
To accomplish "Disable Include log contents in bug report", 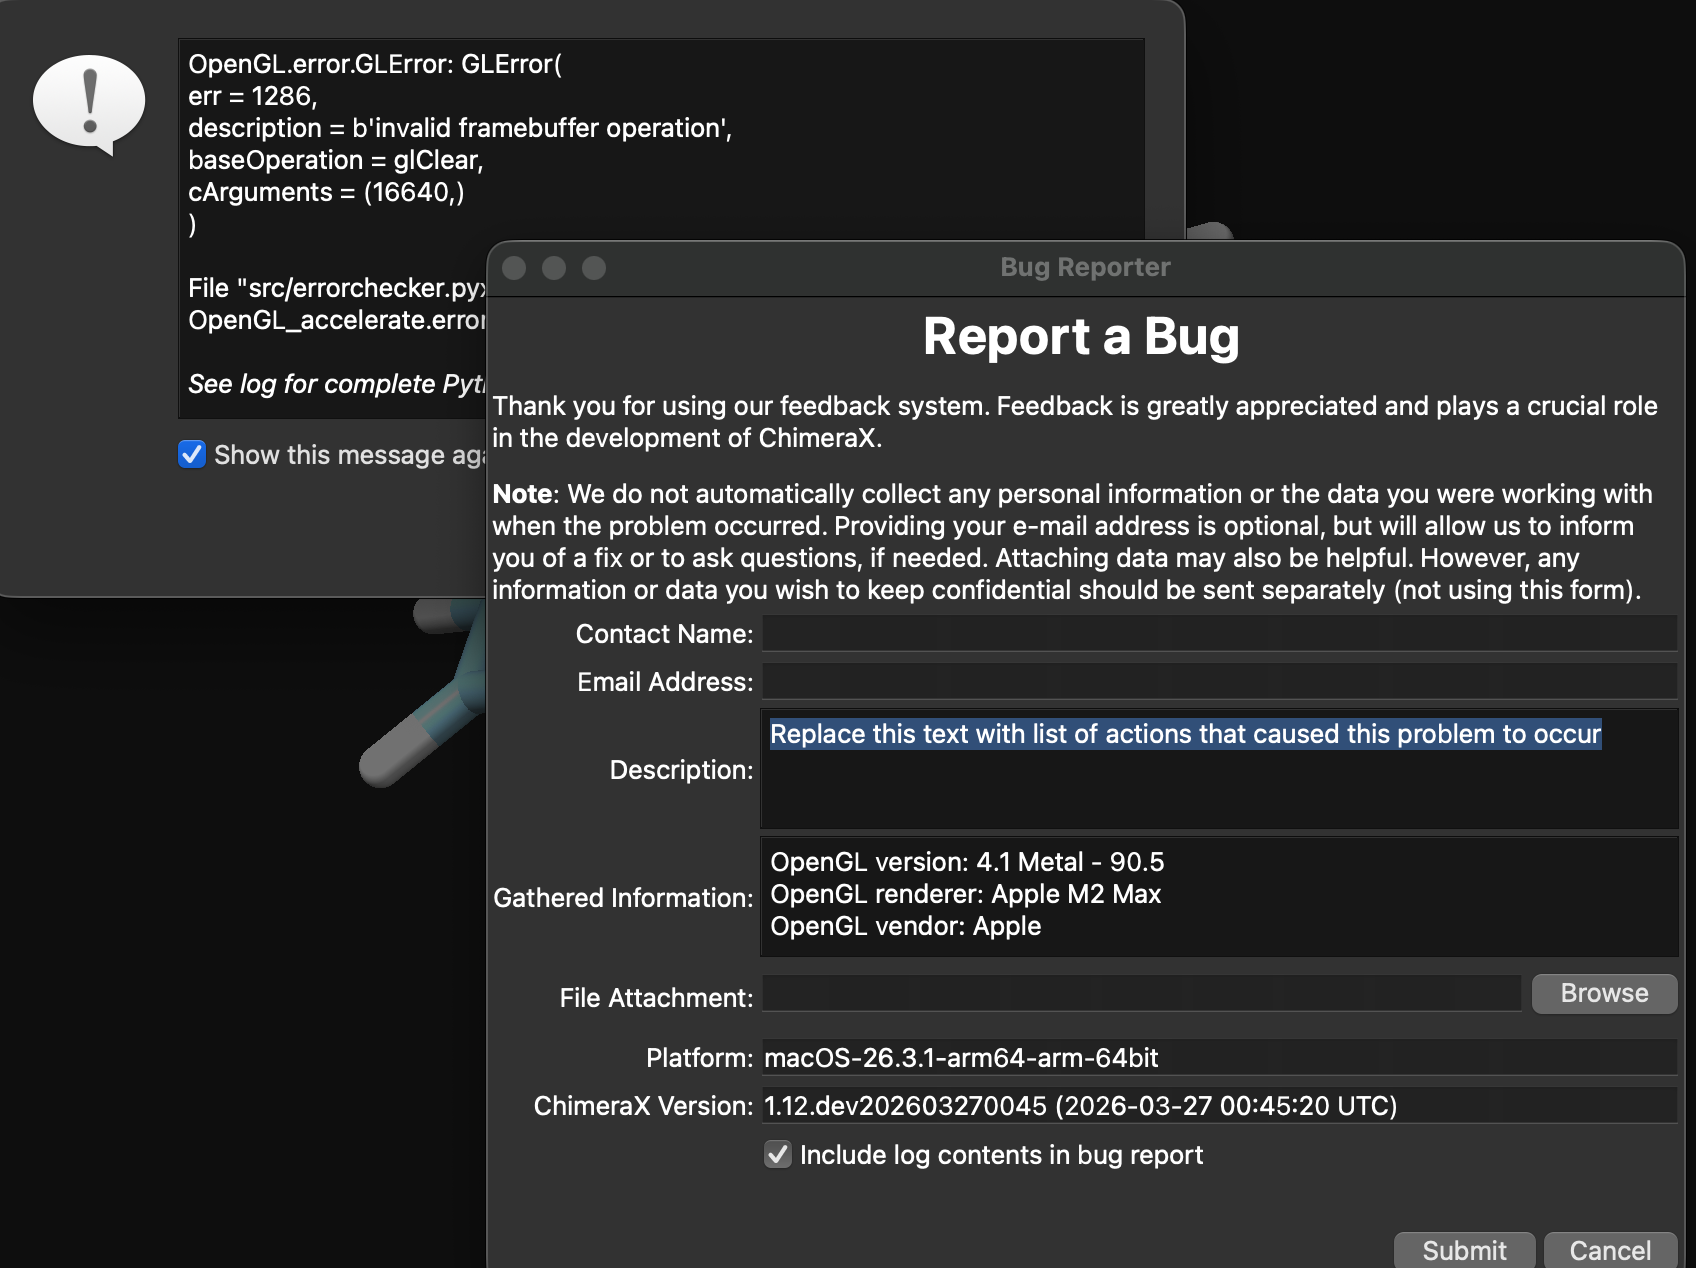I will 778,1155.
